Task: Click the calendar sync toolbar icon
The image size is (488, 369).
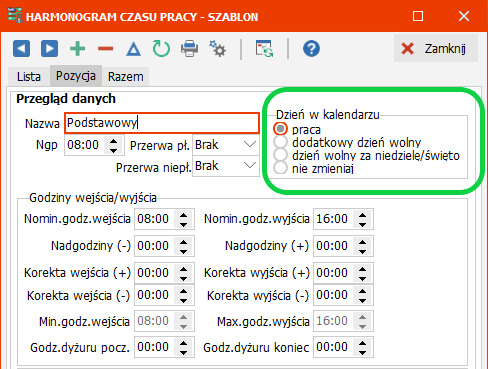Action: coord(264,49)
